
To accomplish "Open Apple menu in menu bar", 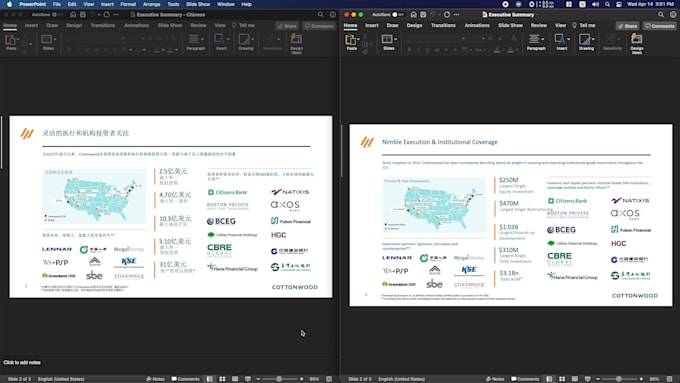I will 10,4.
